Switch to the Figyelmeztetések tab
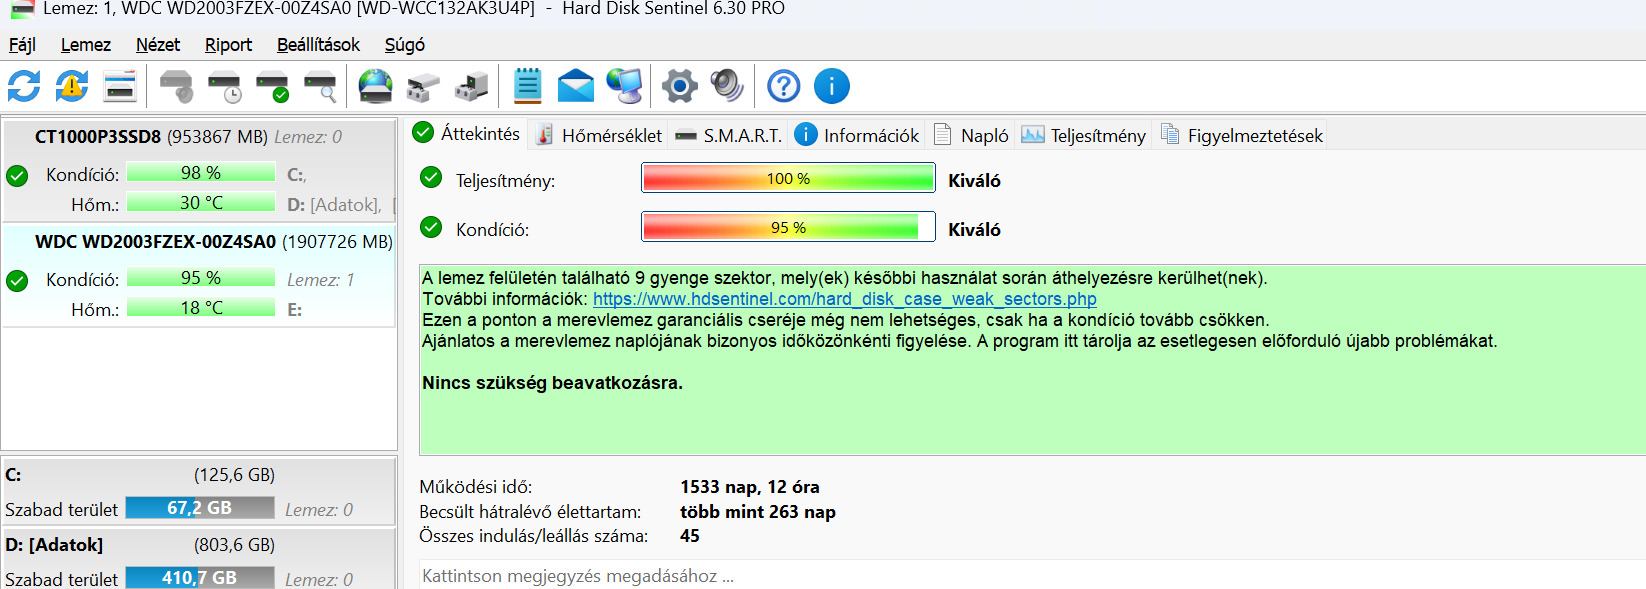 [x=1241, y=135]
